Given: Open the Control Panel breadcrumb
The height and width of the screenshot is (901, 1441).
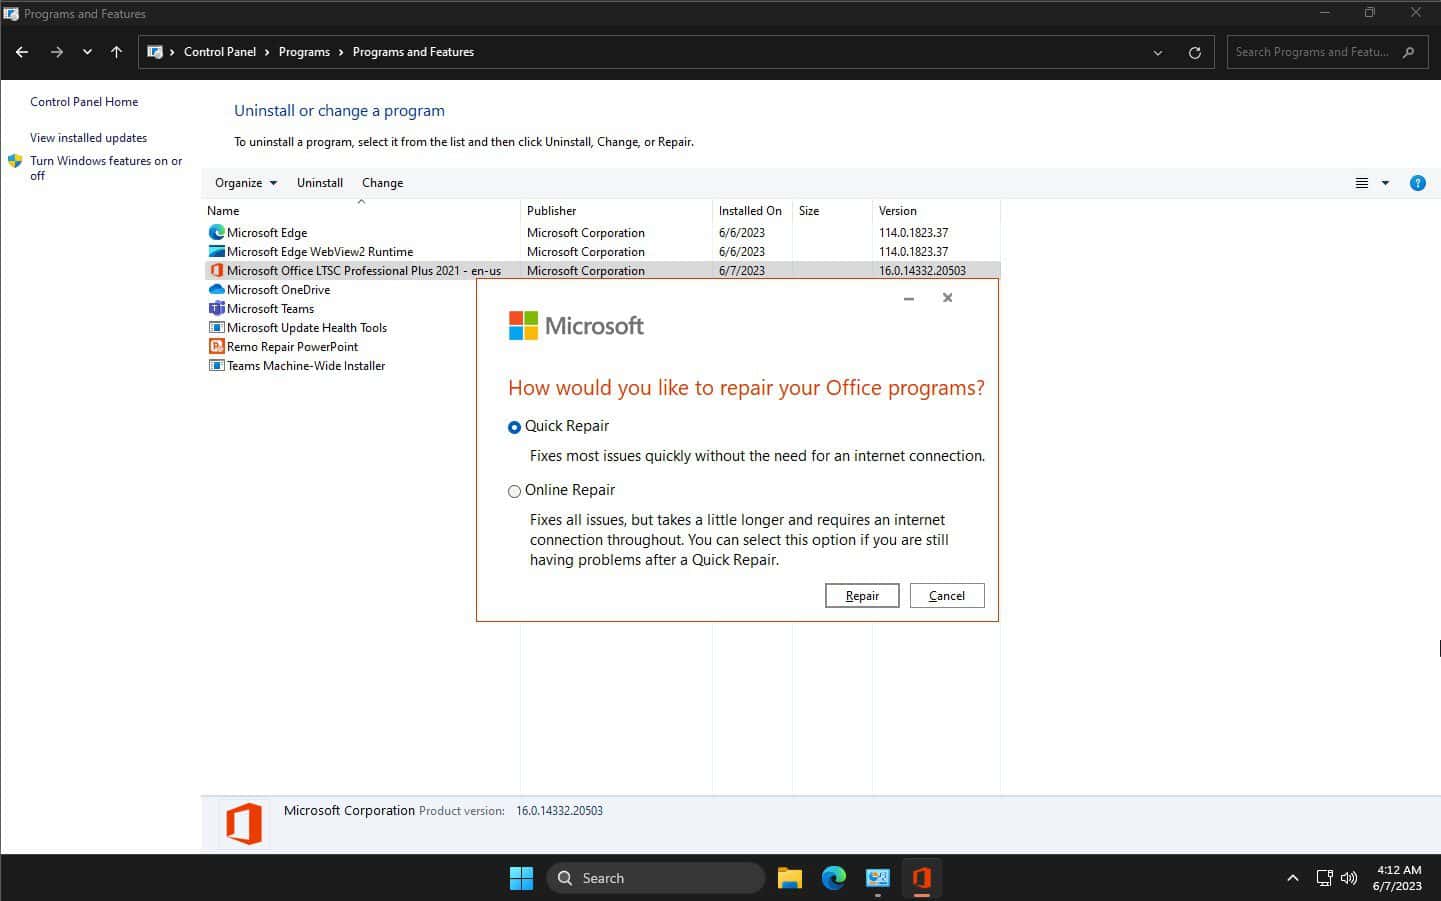Looking at the screenshot, I should click(x=220, y=52).
